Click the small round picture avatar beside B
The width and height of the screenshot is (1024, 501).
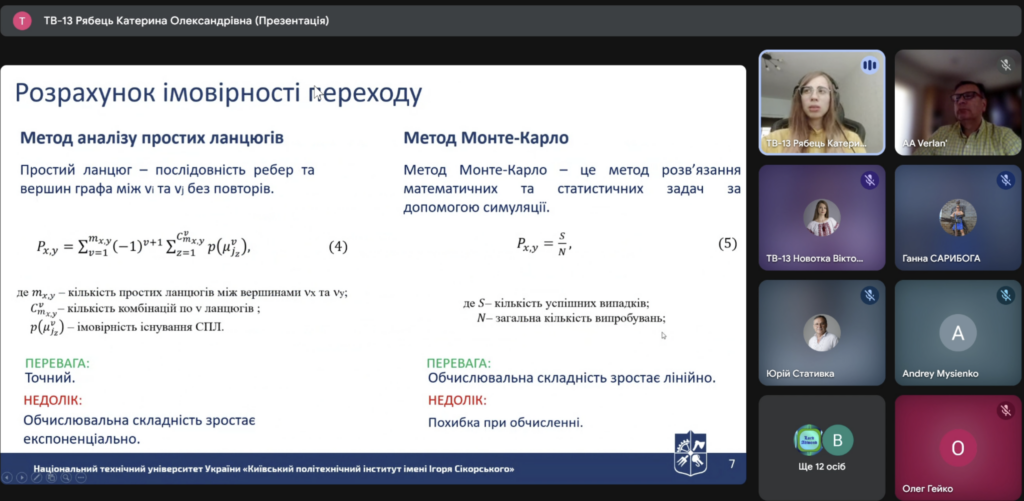click(808, 440)
